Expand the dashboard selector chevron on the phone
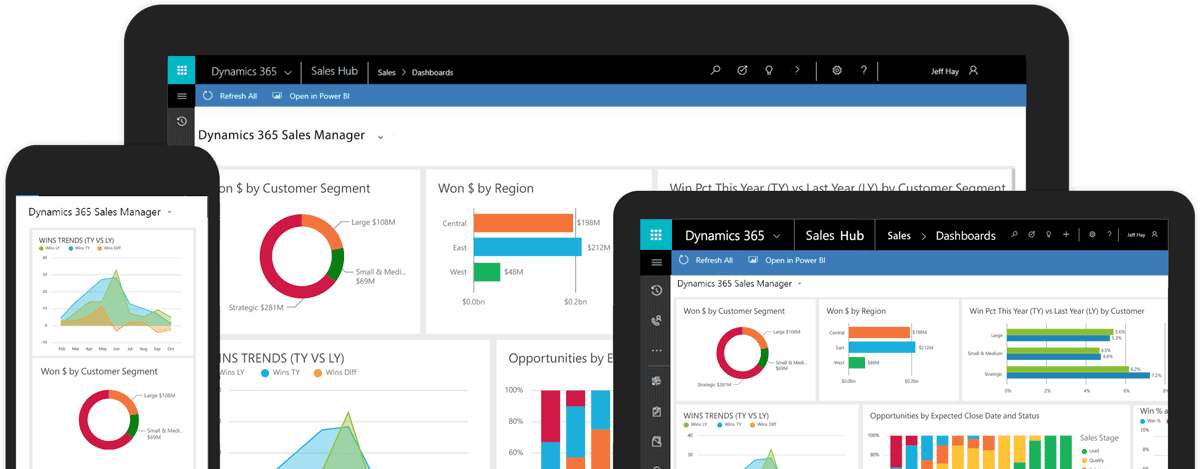Image resolution: width=1200 pixels, height=469 pixels. point(170,212)
